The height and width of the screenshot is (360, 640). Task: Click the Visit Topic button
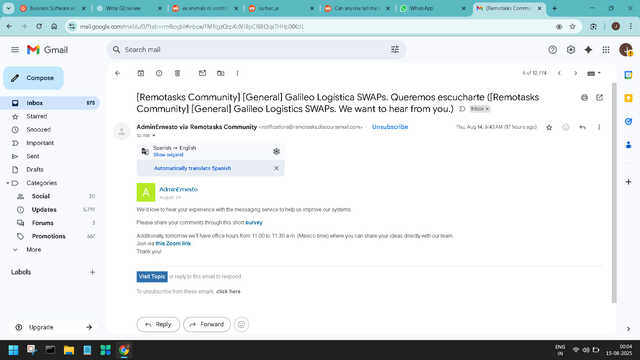(x=152, y=277)
